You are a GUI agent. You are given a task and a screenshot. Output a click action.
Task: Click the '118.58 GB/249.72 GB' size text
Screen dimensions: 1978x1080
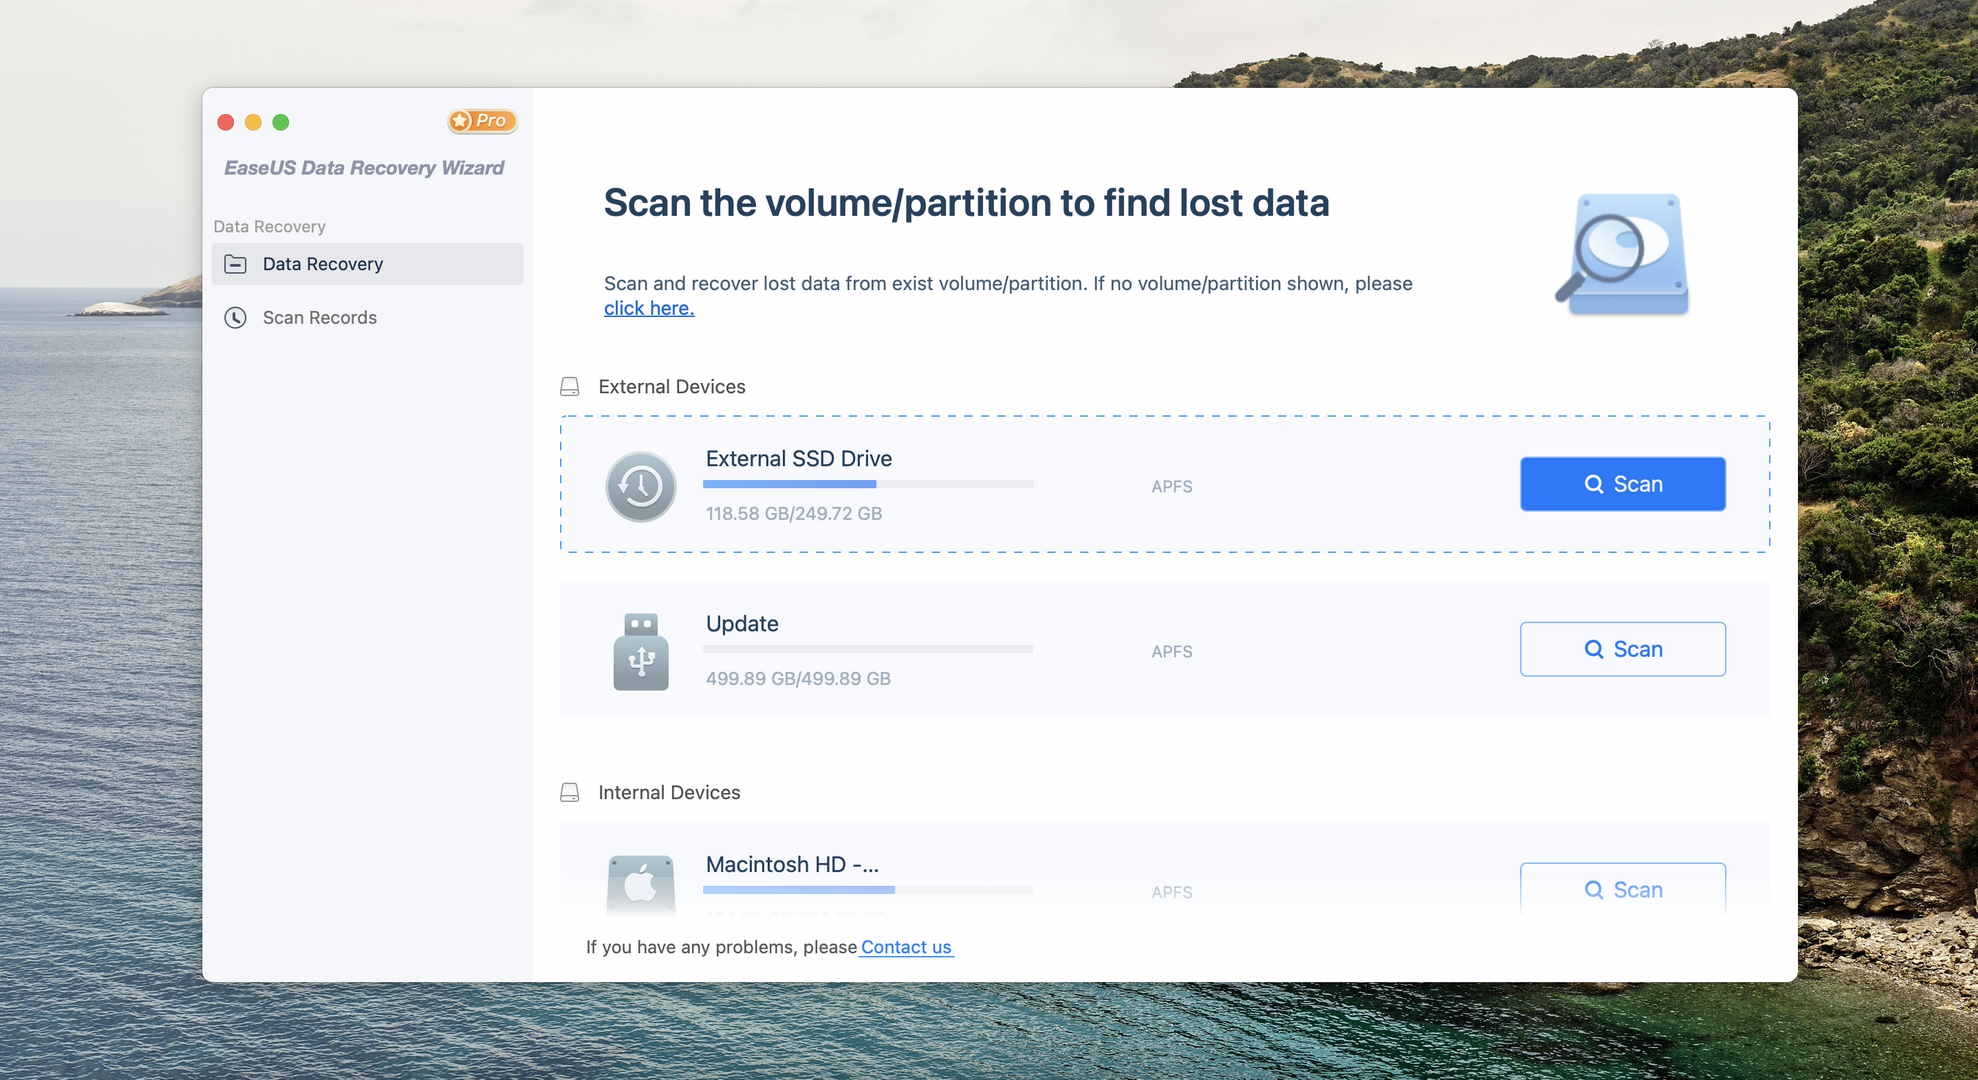click(x=794, y=514)
